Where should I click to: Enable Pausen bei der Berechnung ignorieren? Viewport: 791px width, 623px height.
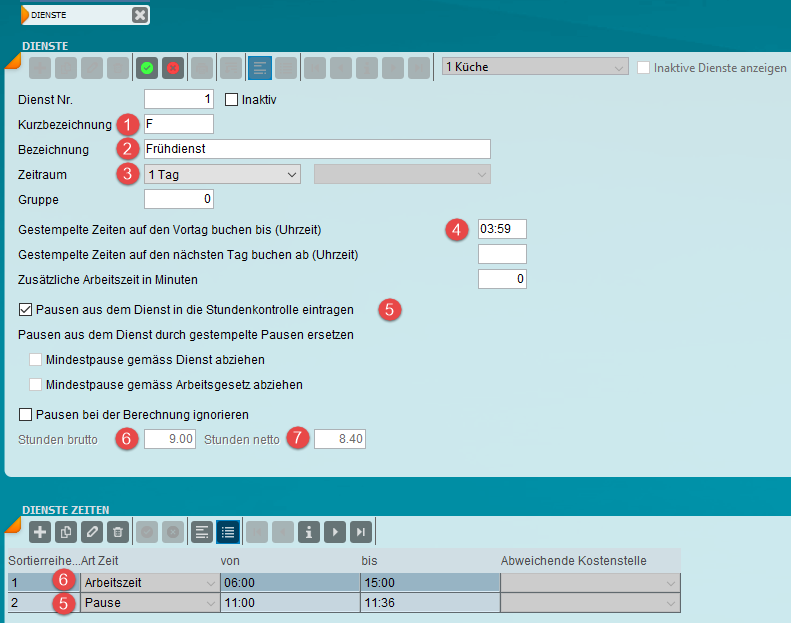click(x=26, y=414)
